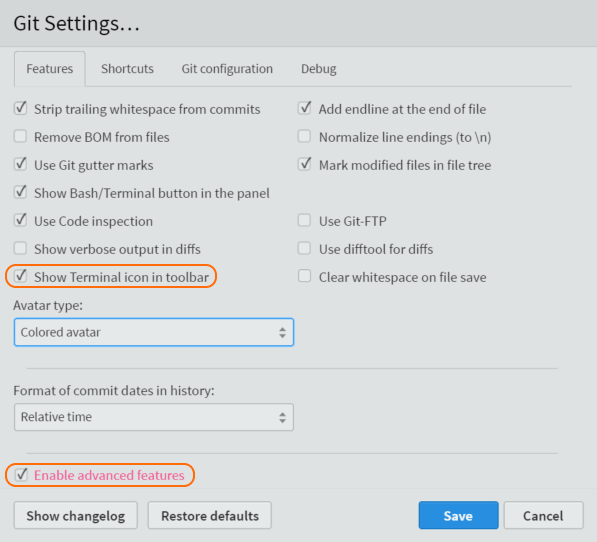Uncheck Strip trailing whitespace from commits
The image size is (597, 542).
tap(20, 108)
